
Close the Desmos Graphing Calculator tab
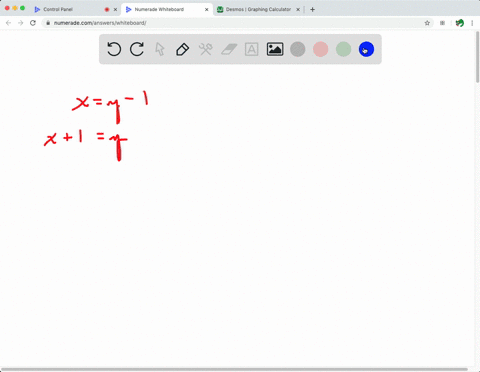pyautogui.click(x=298, y=10)
